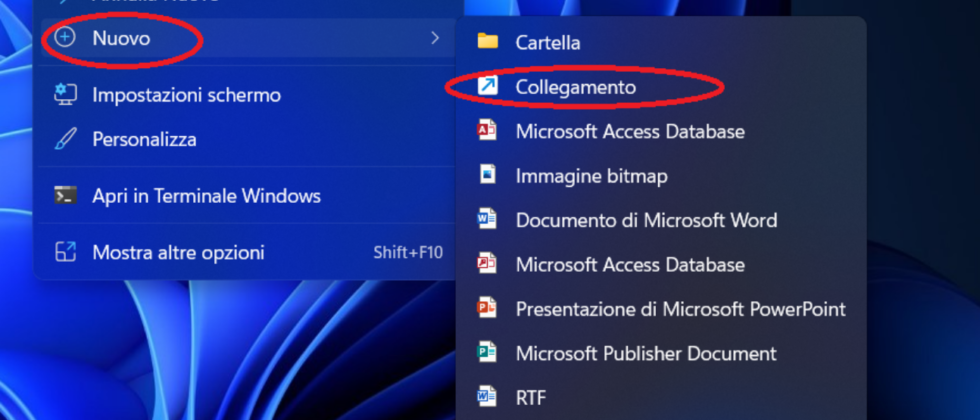The image size is (980, 420).
Task: Select Presentazione di Microsoft PowerPoint
Action: 680,309
